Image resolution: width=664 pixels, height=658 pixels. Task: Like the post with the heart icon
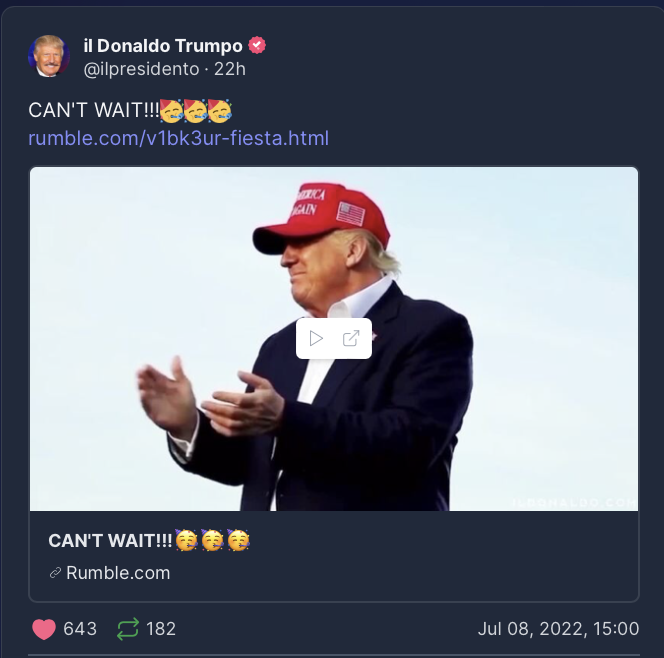[x=44, y=629]
